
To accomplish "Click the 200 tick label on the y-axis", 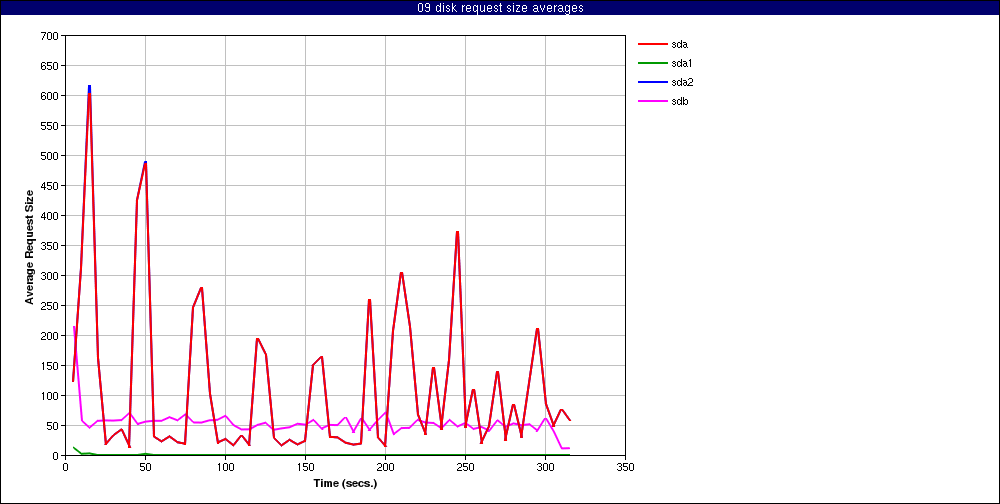I will 49,336.
